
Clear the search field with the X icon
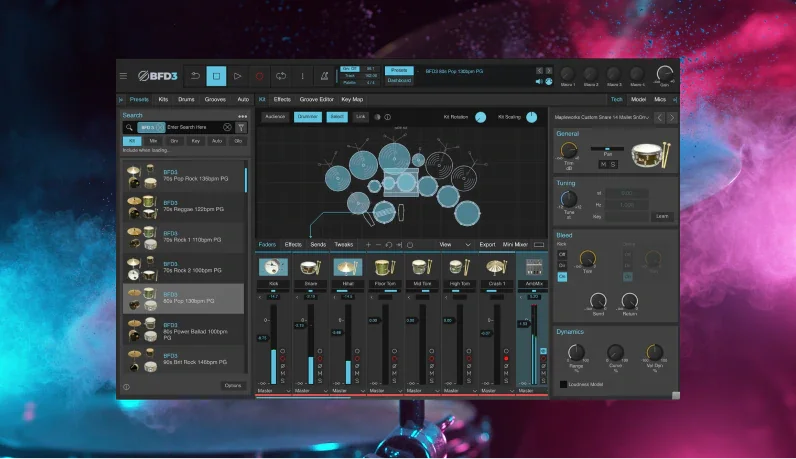click(x=227, y=128)
